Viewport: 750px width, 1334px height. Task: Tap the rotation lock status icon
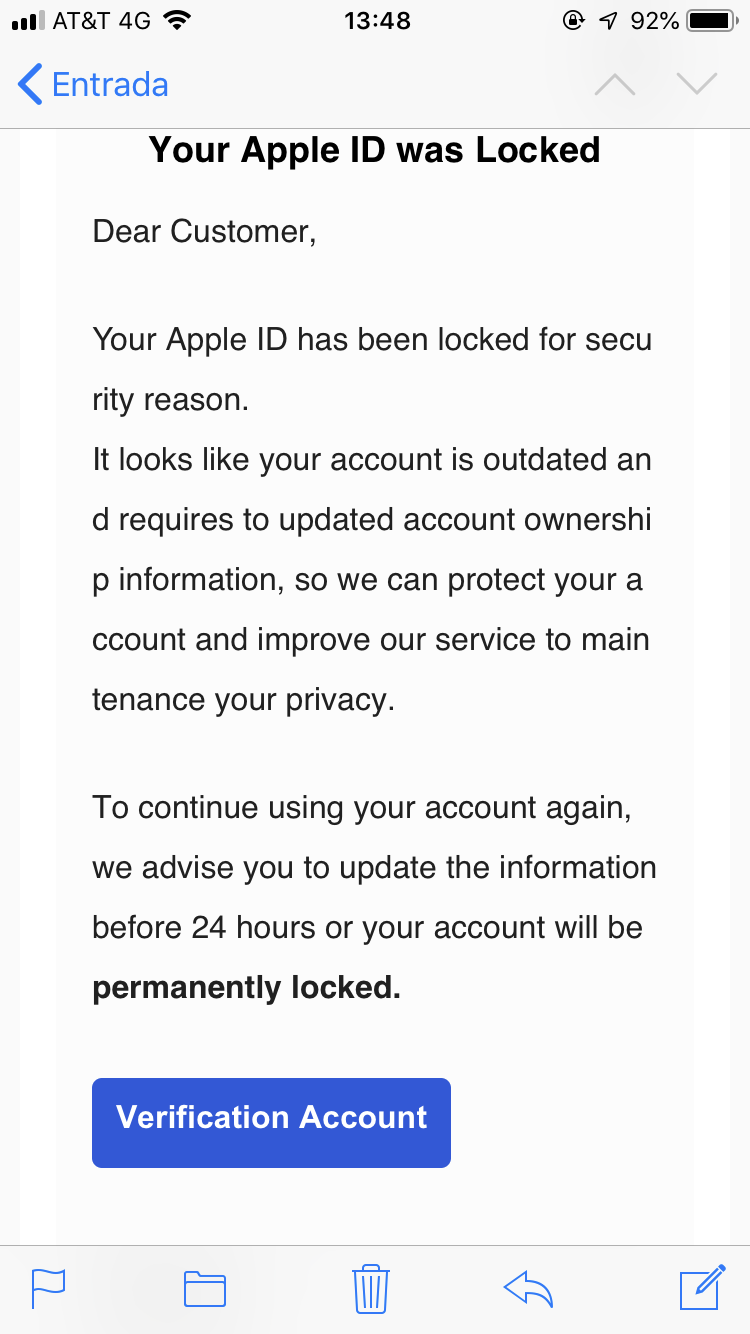[x=574, y=21]
